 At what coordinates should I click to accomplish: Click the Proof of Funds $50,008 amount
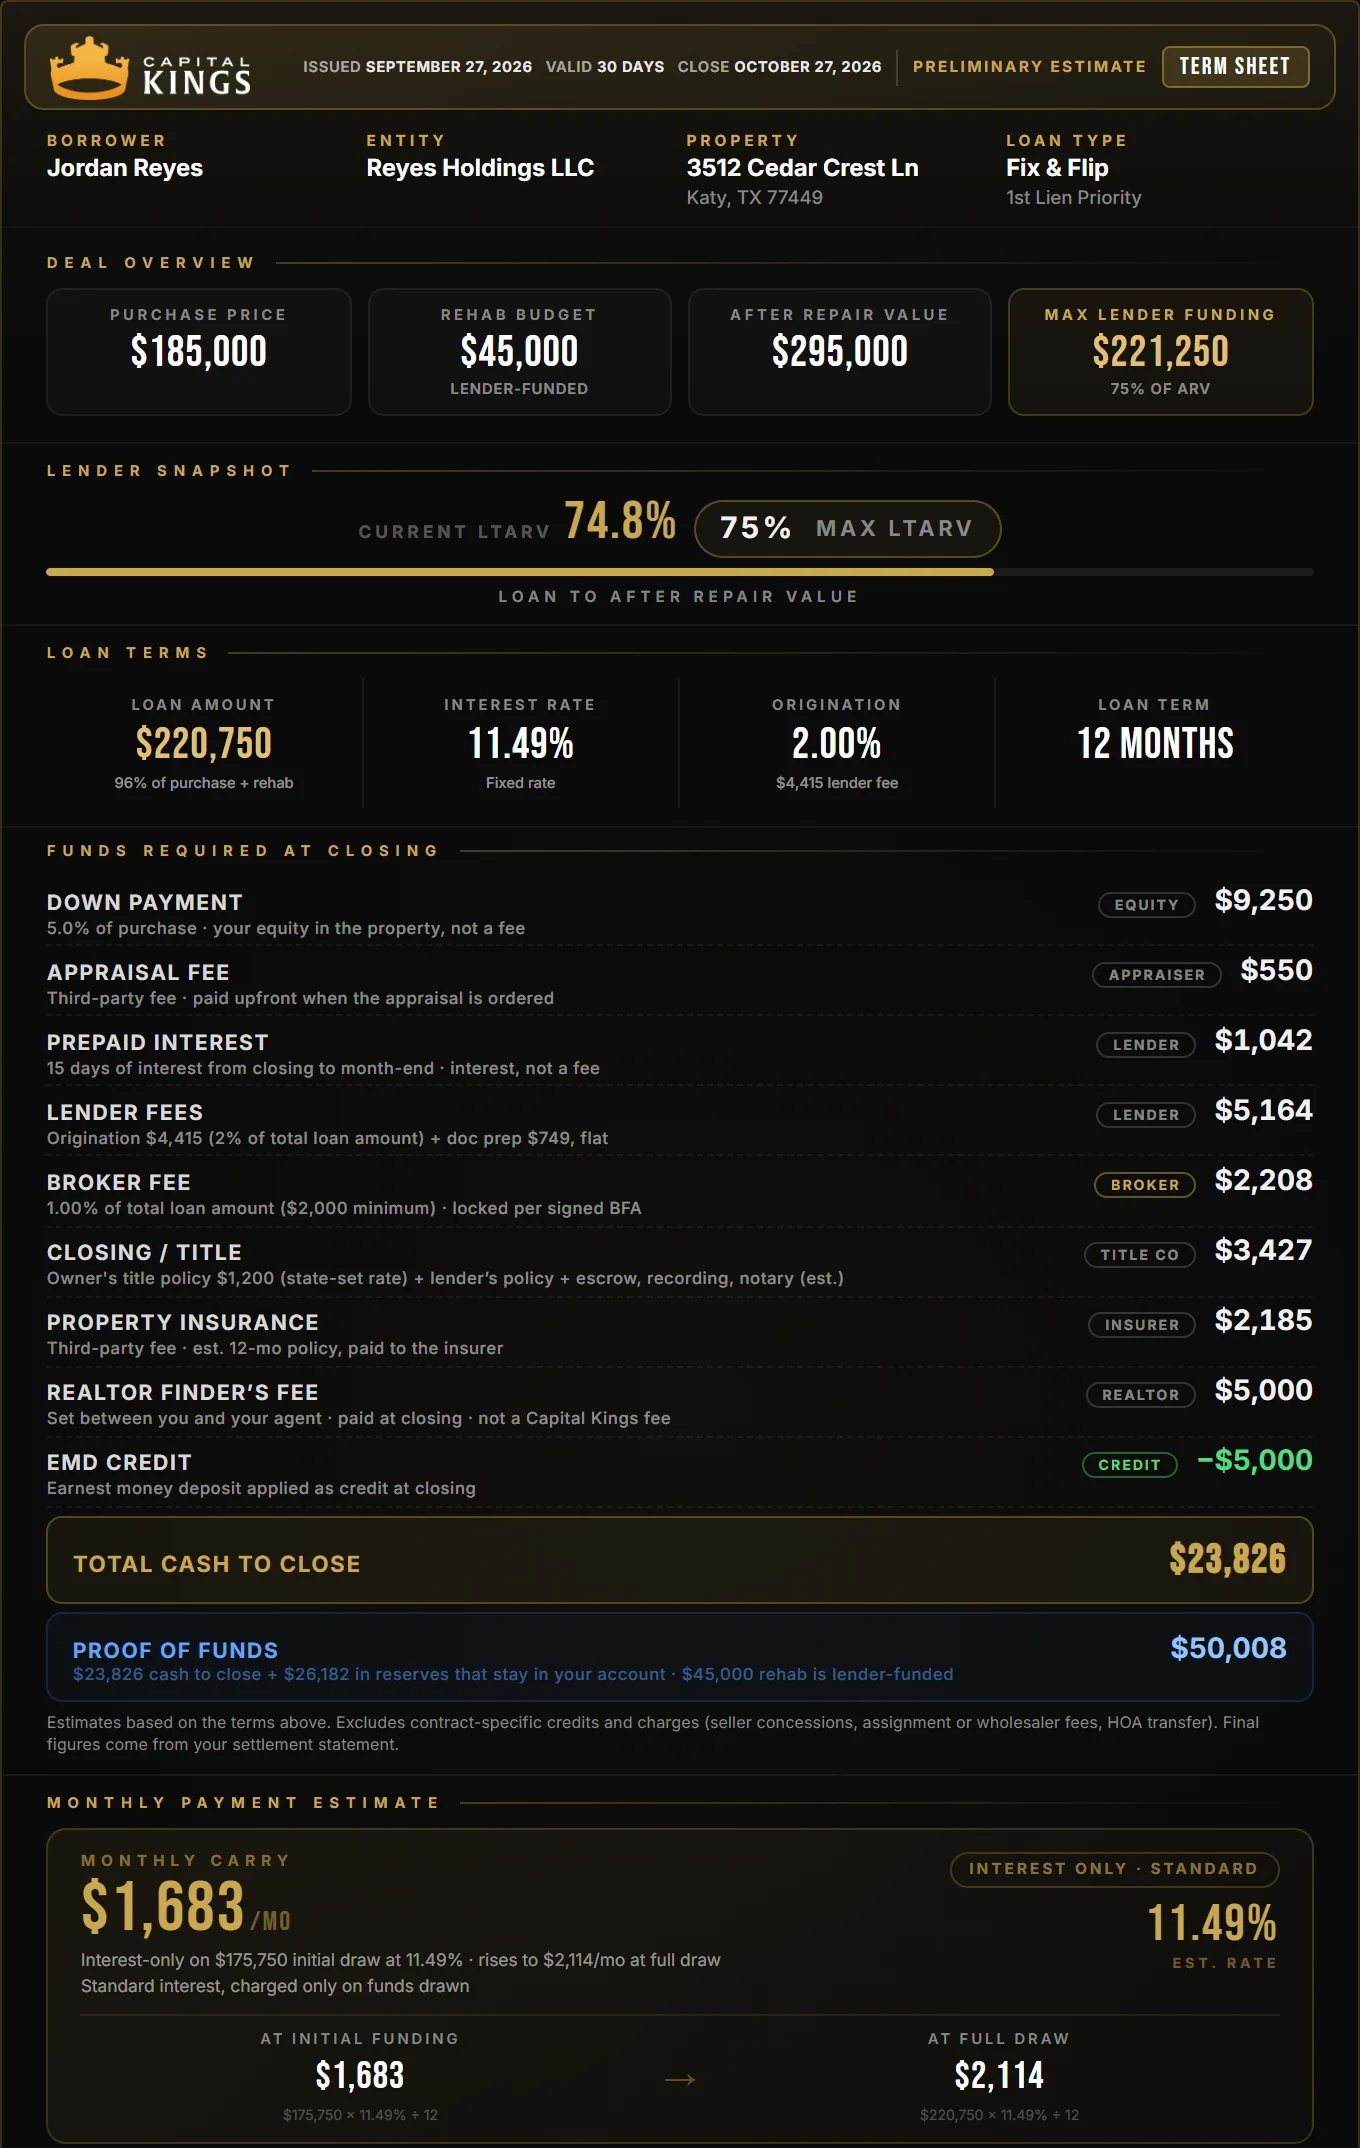click(x=1229, y=1648)
